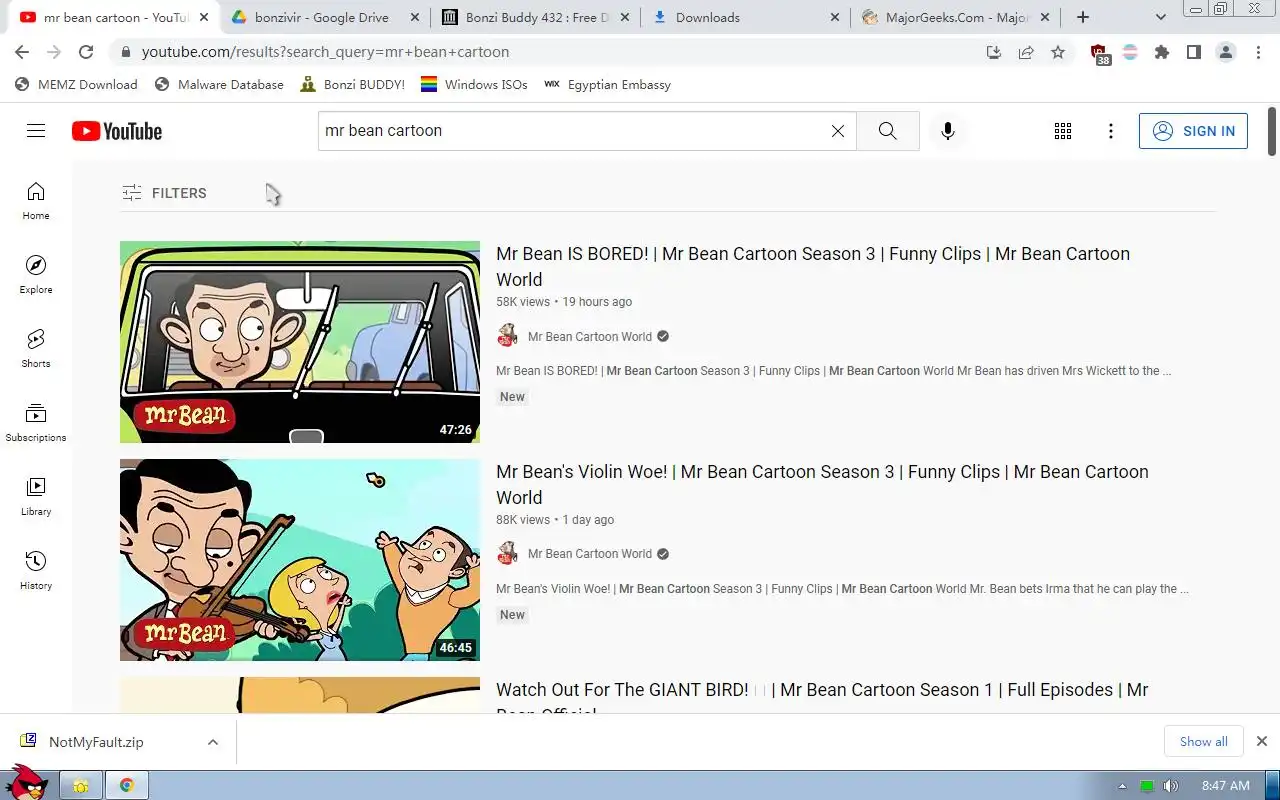Open the MEMZ Download bookmark
The width and height of the screenshot is (1280, 800).
[77, 85]
